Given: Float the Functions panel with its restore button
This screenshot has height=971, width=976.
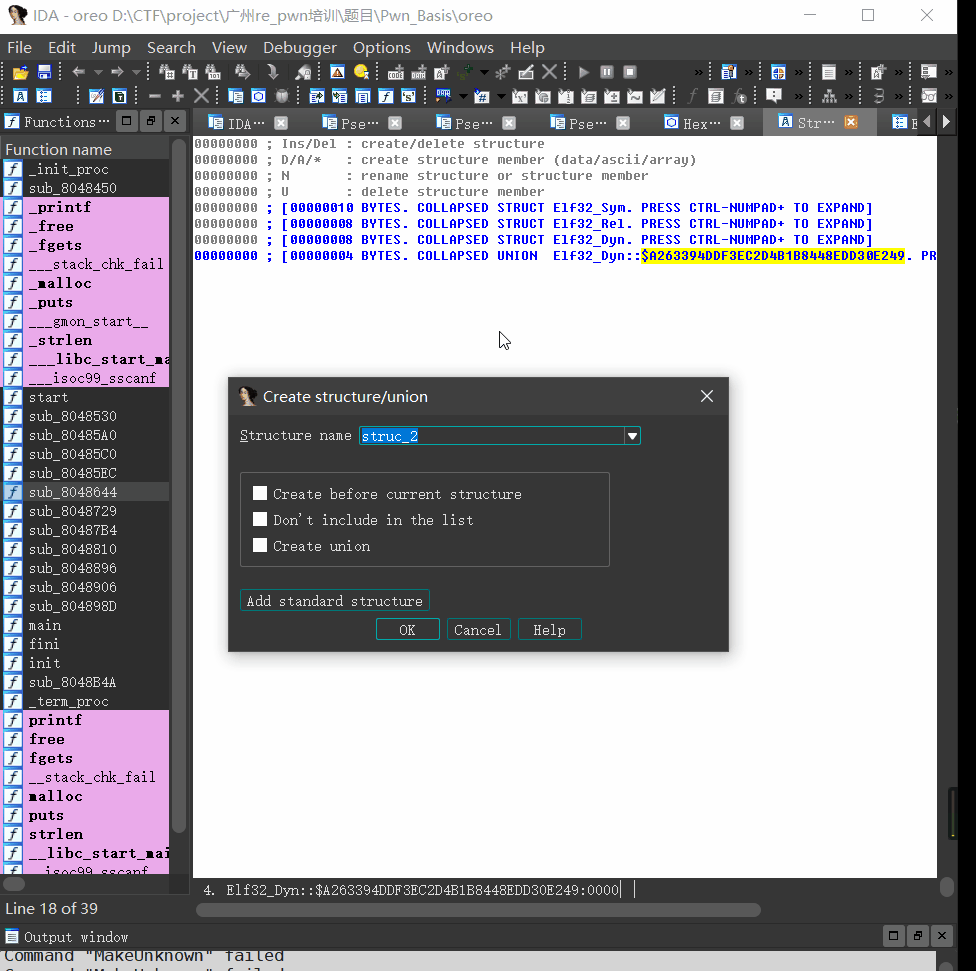Looking at the screenshot, I should 151,121.
